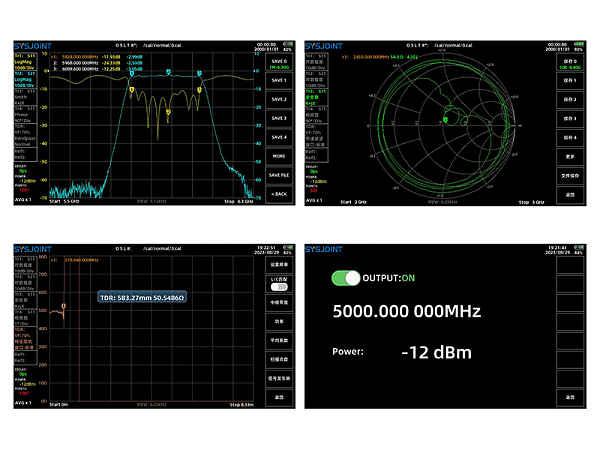Go back using the < BACK button

coord(279,193)
